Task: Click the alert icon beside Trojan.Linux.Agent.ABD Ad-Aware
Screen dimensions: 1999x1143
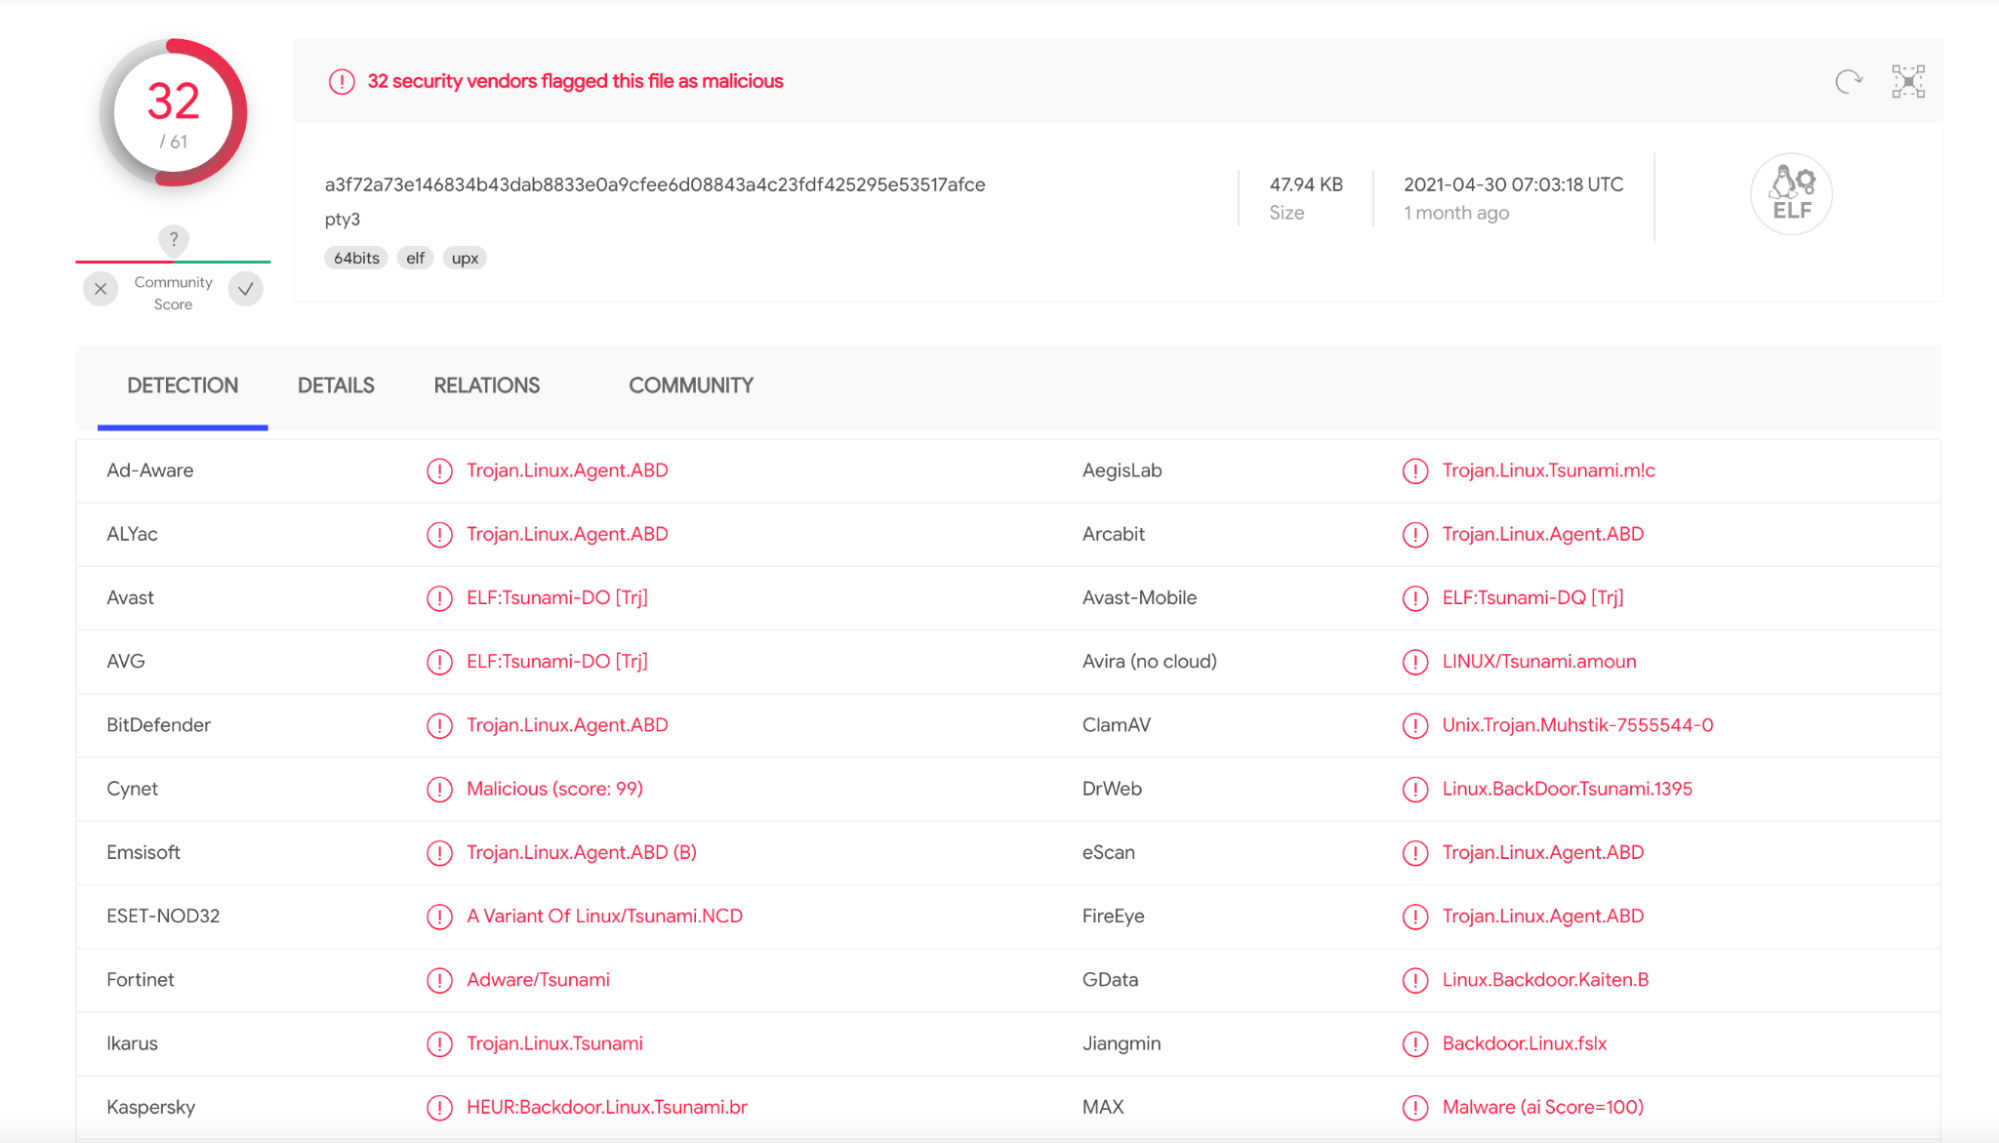Action: [437, 471]
